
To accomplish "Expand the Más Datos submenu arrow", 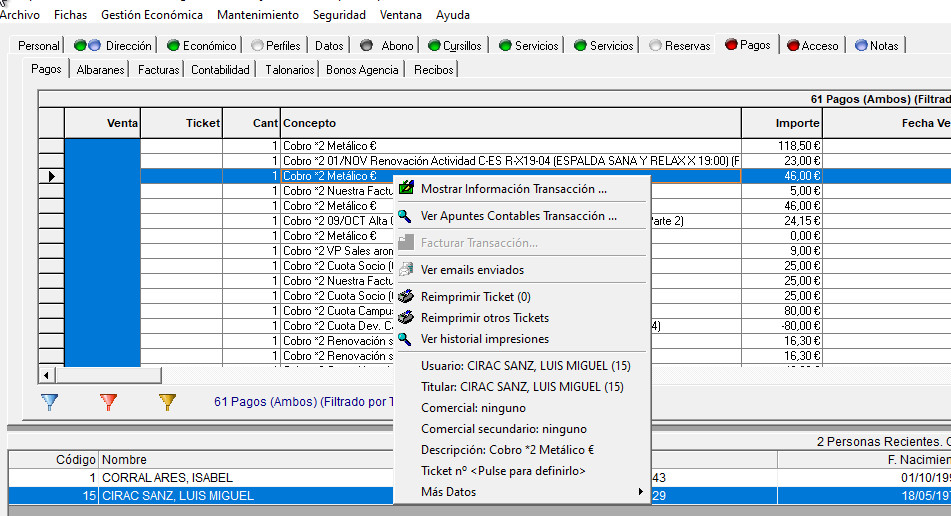I will pyautogui.click(x=640, y=492).
